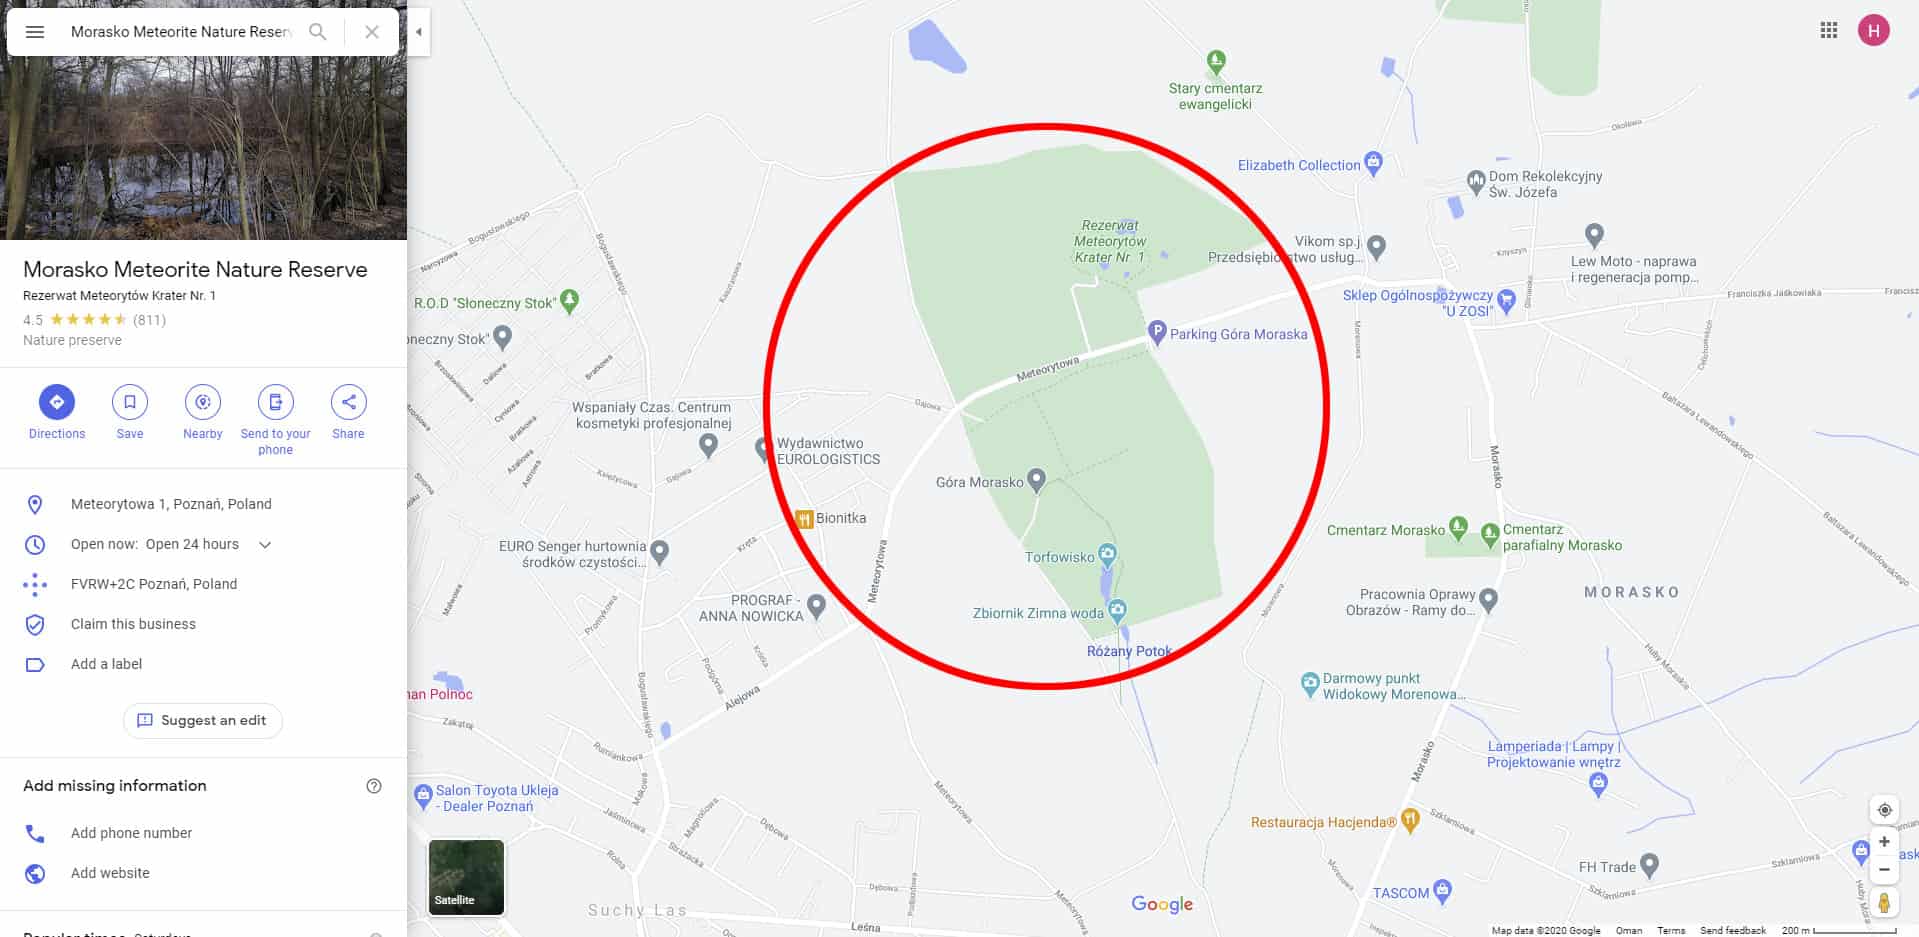Click Parking Góra Moraska marker
This screenshot has width=1919, height=937.
[x=1157, y=332]
